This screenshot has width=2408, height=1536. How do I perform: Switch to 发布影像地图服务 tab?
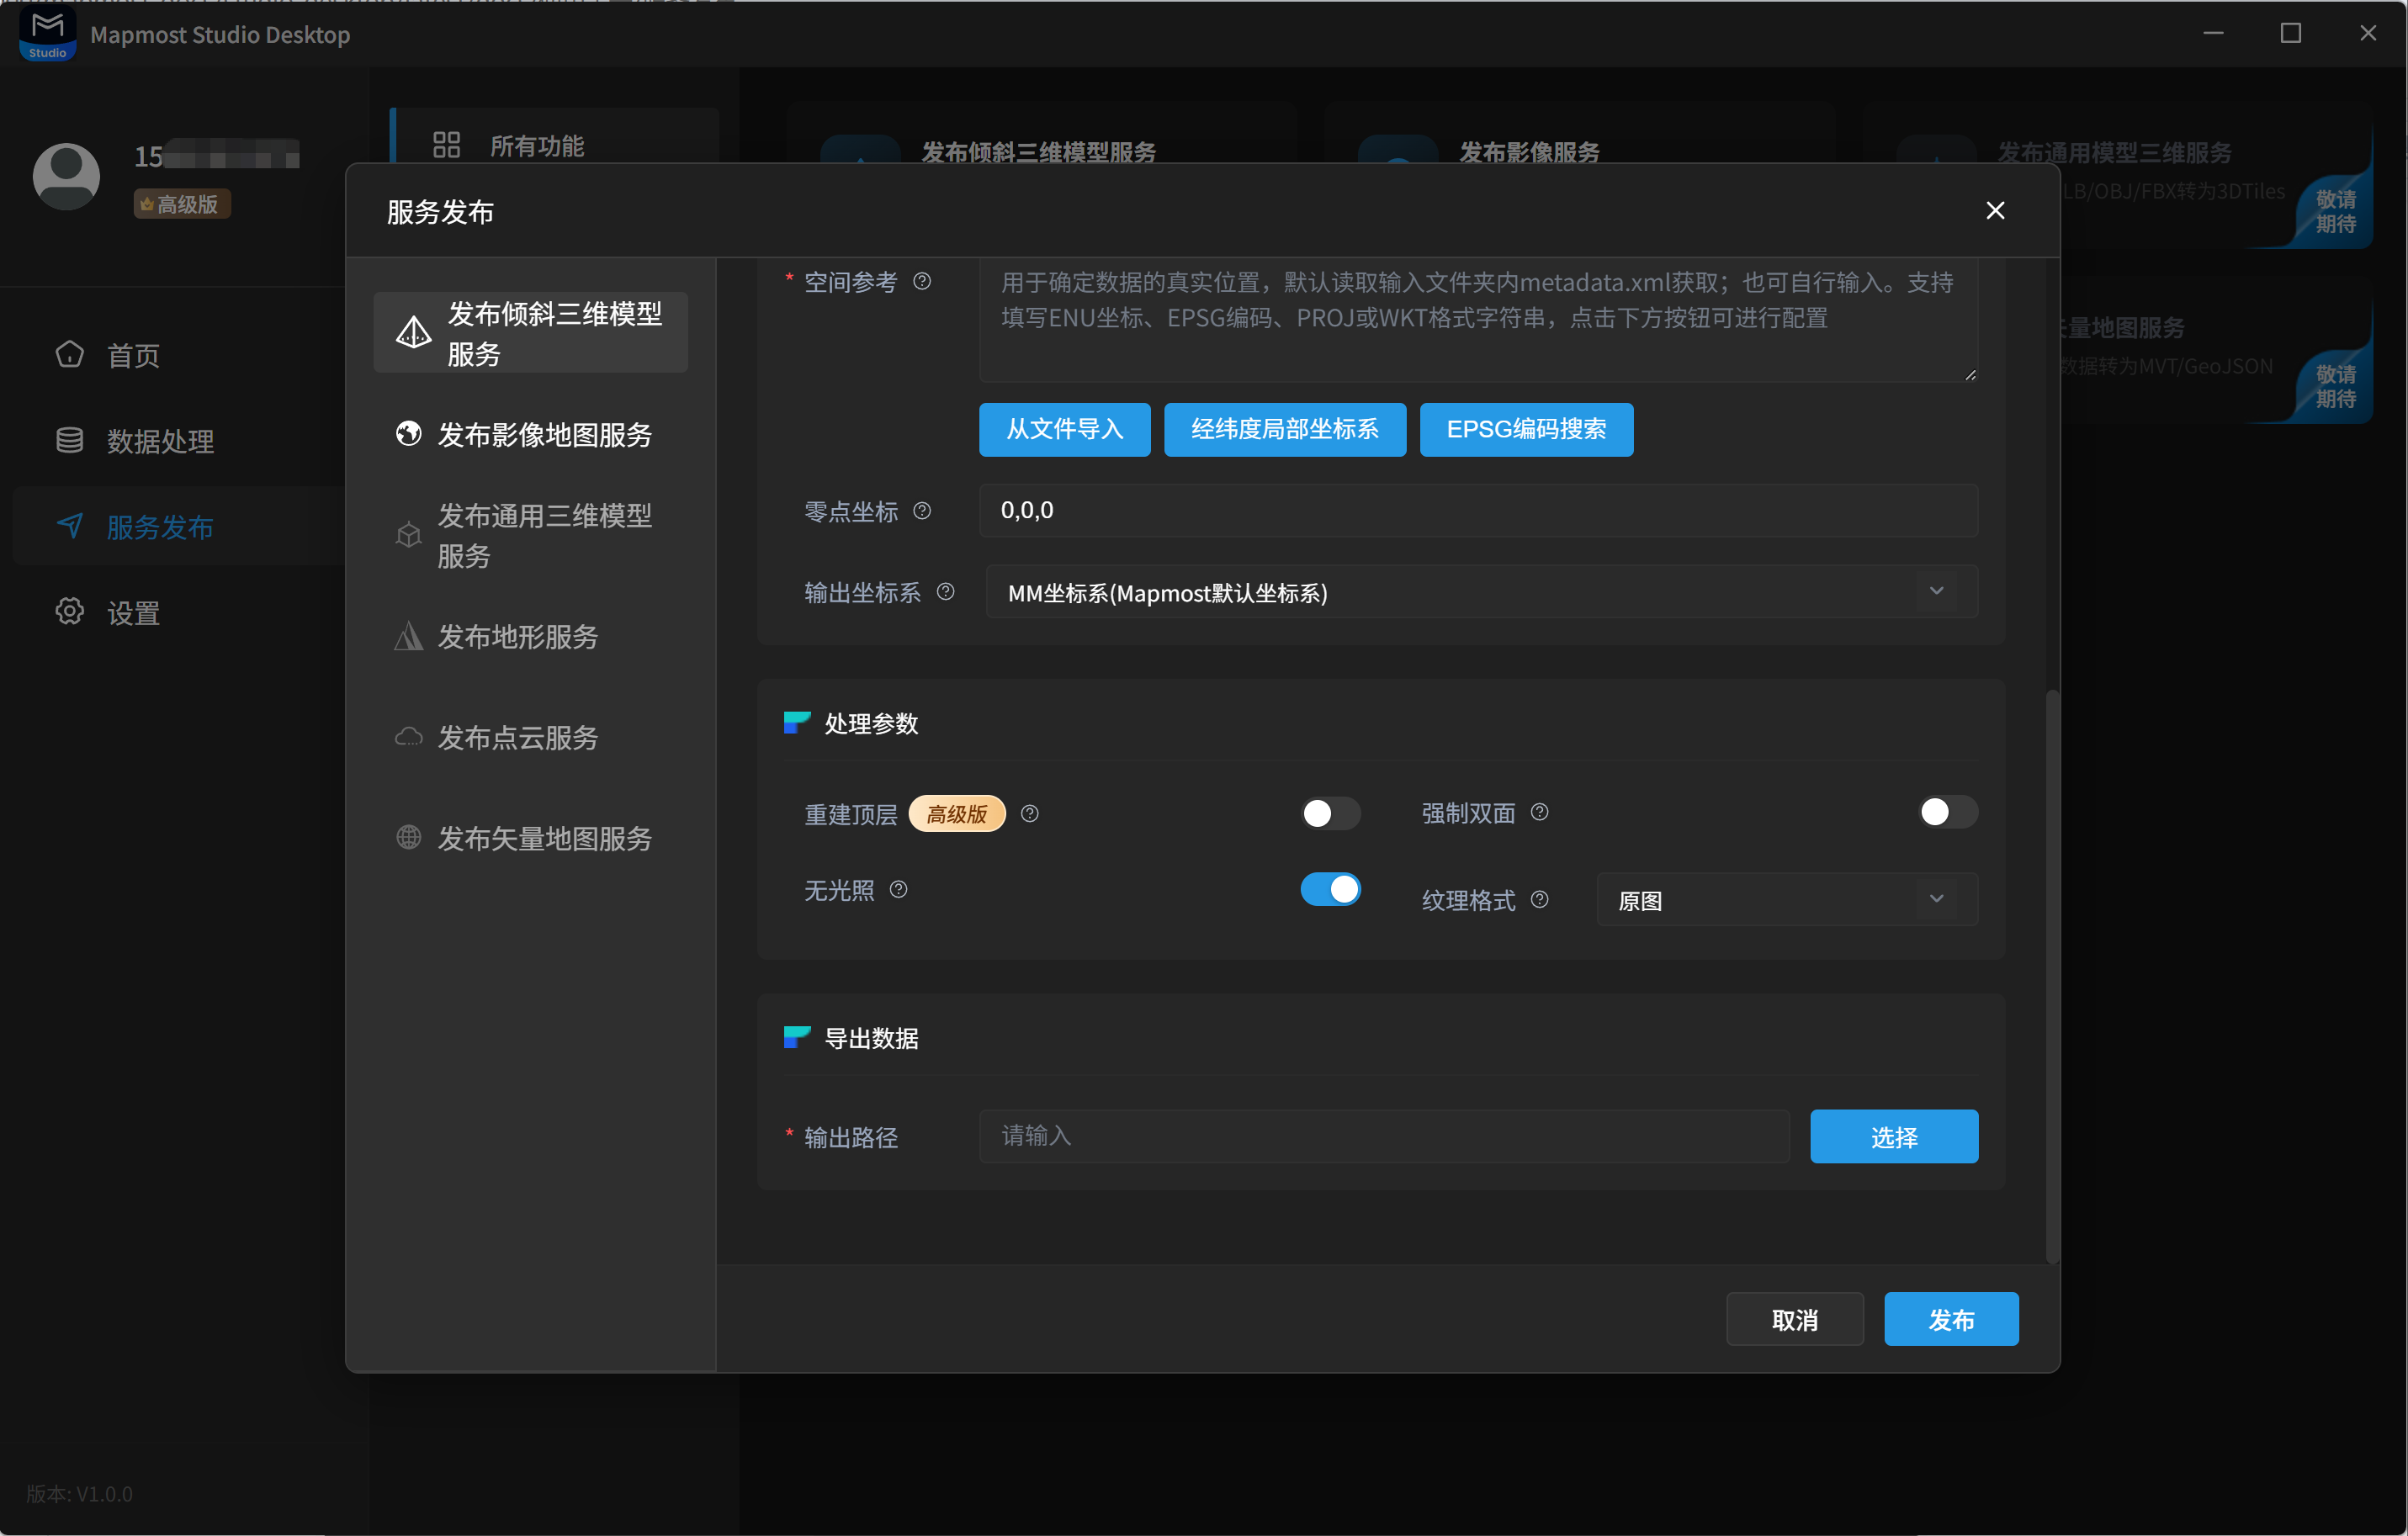pyautogui.click(x=530, y=434)
